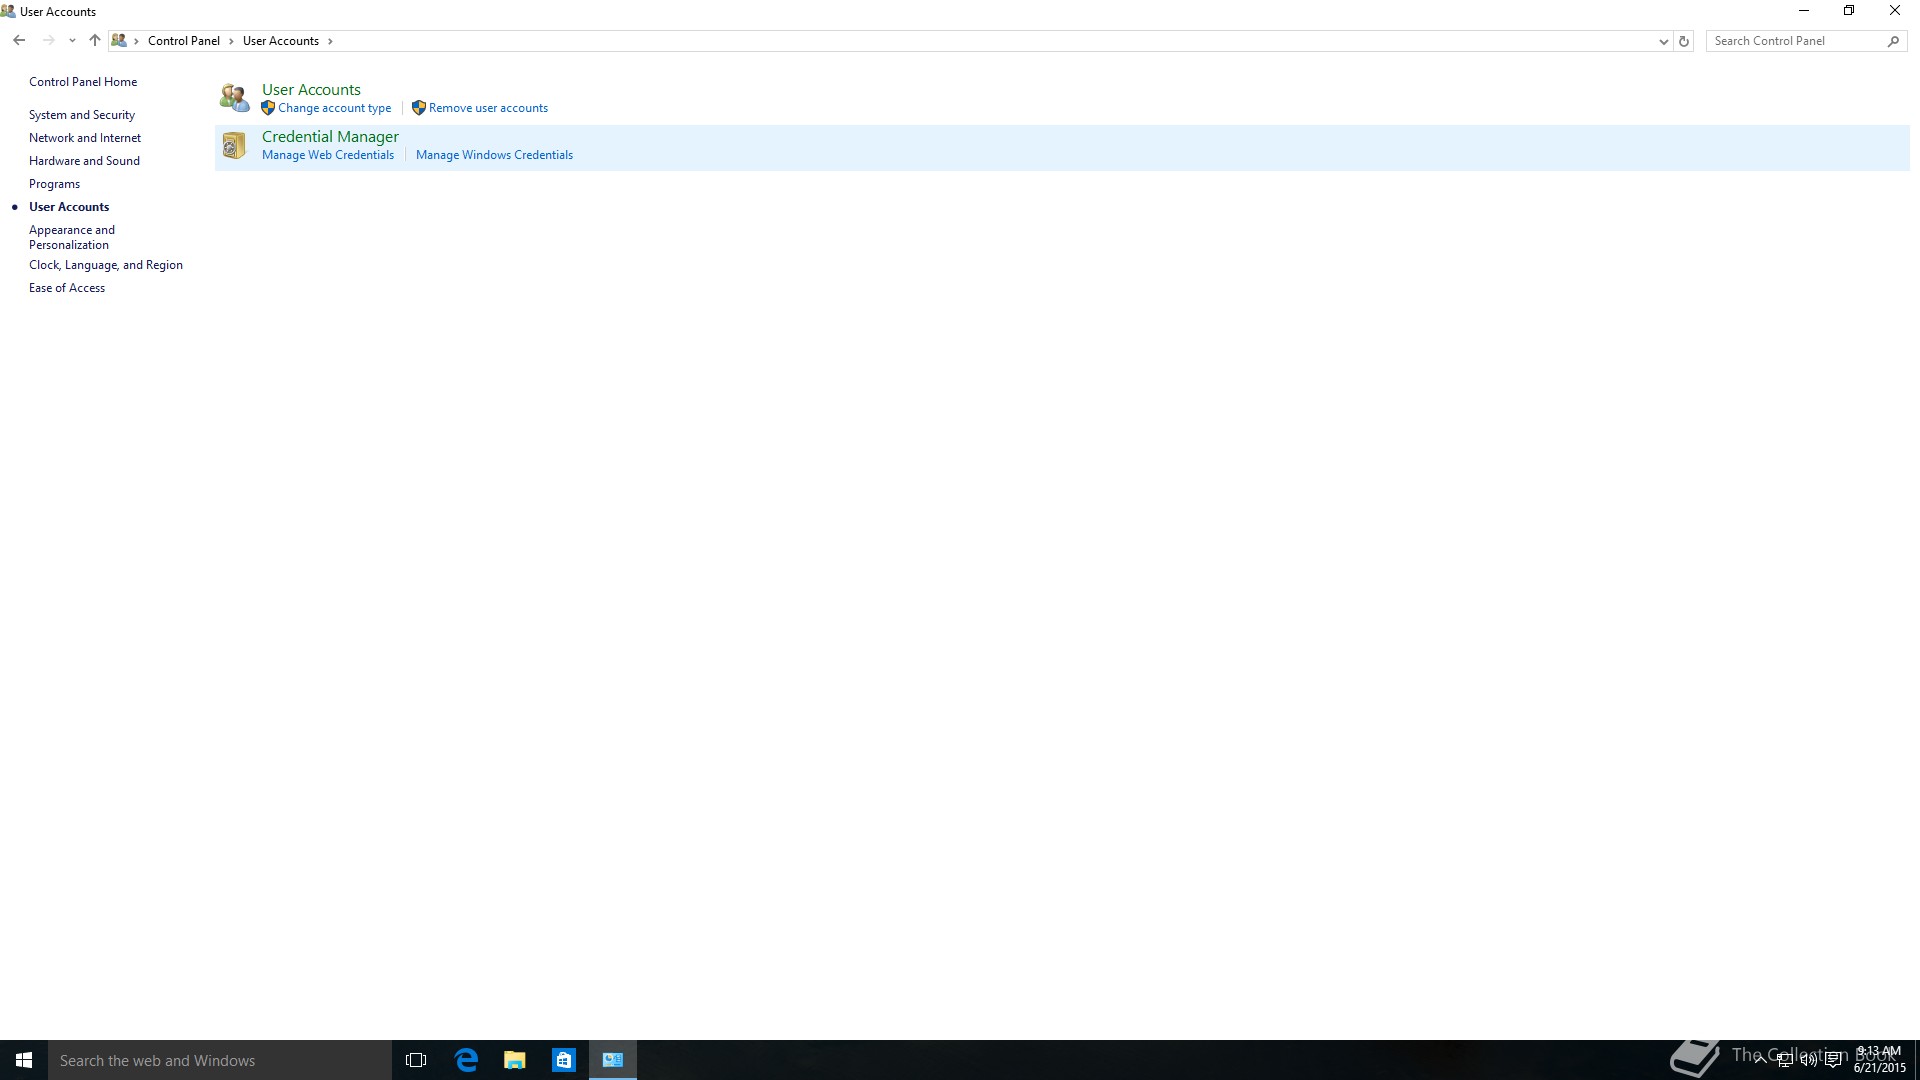Viewport: 1920px width, 1080px height.
Task: Click the search magnifier icon
Action: click(1893, 41)
